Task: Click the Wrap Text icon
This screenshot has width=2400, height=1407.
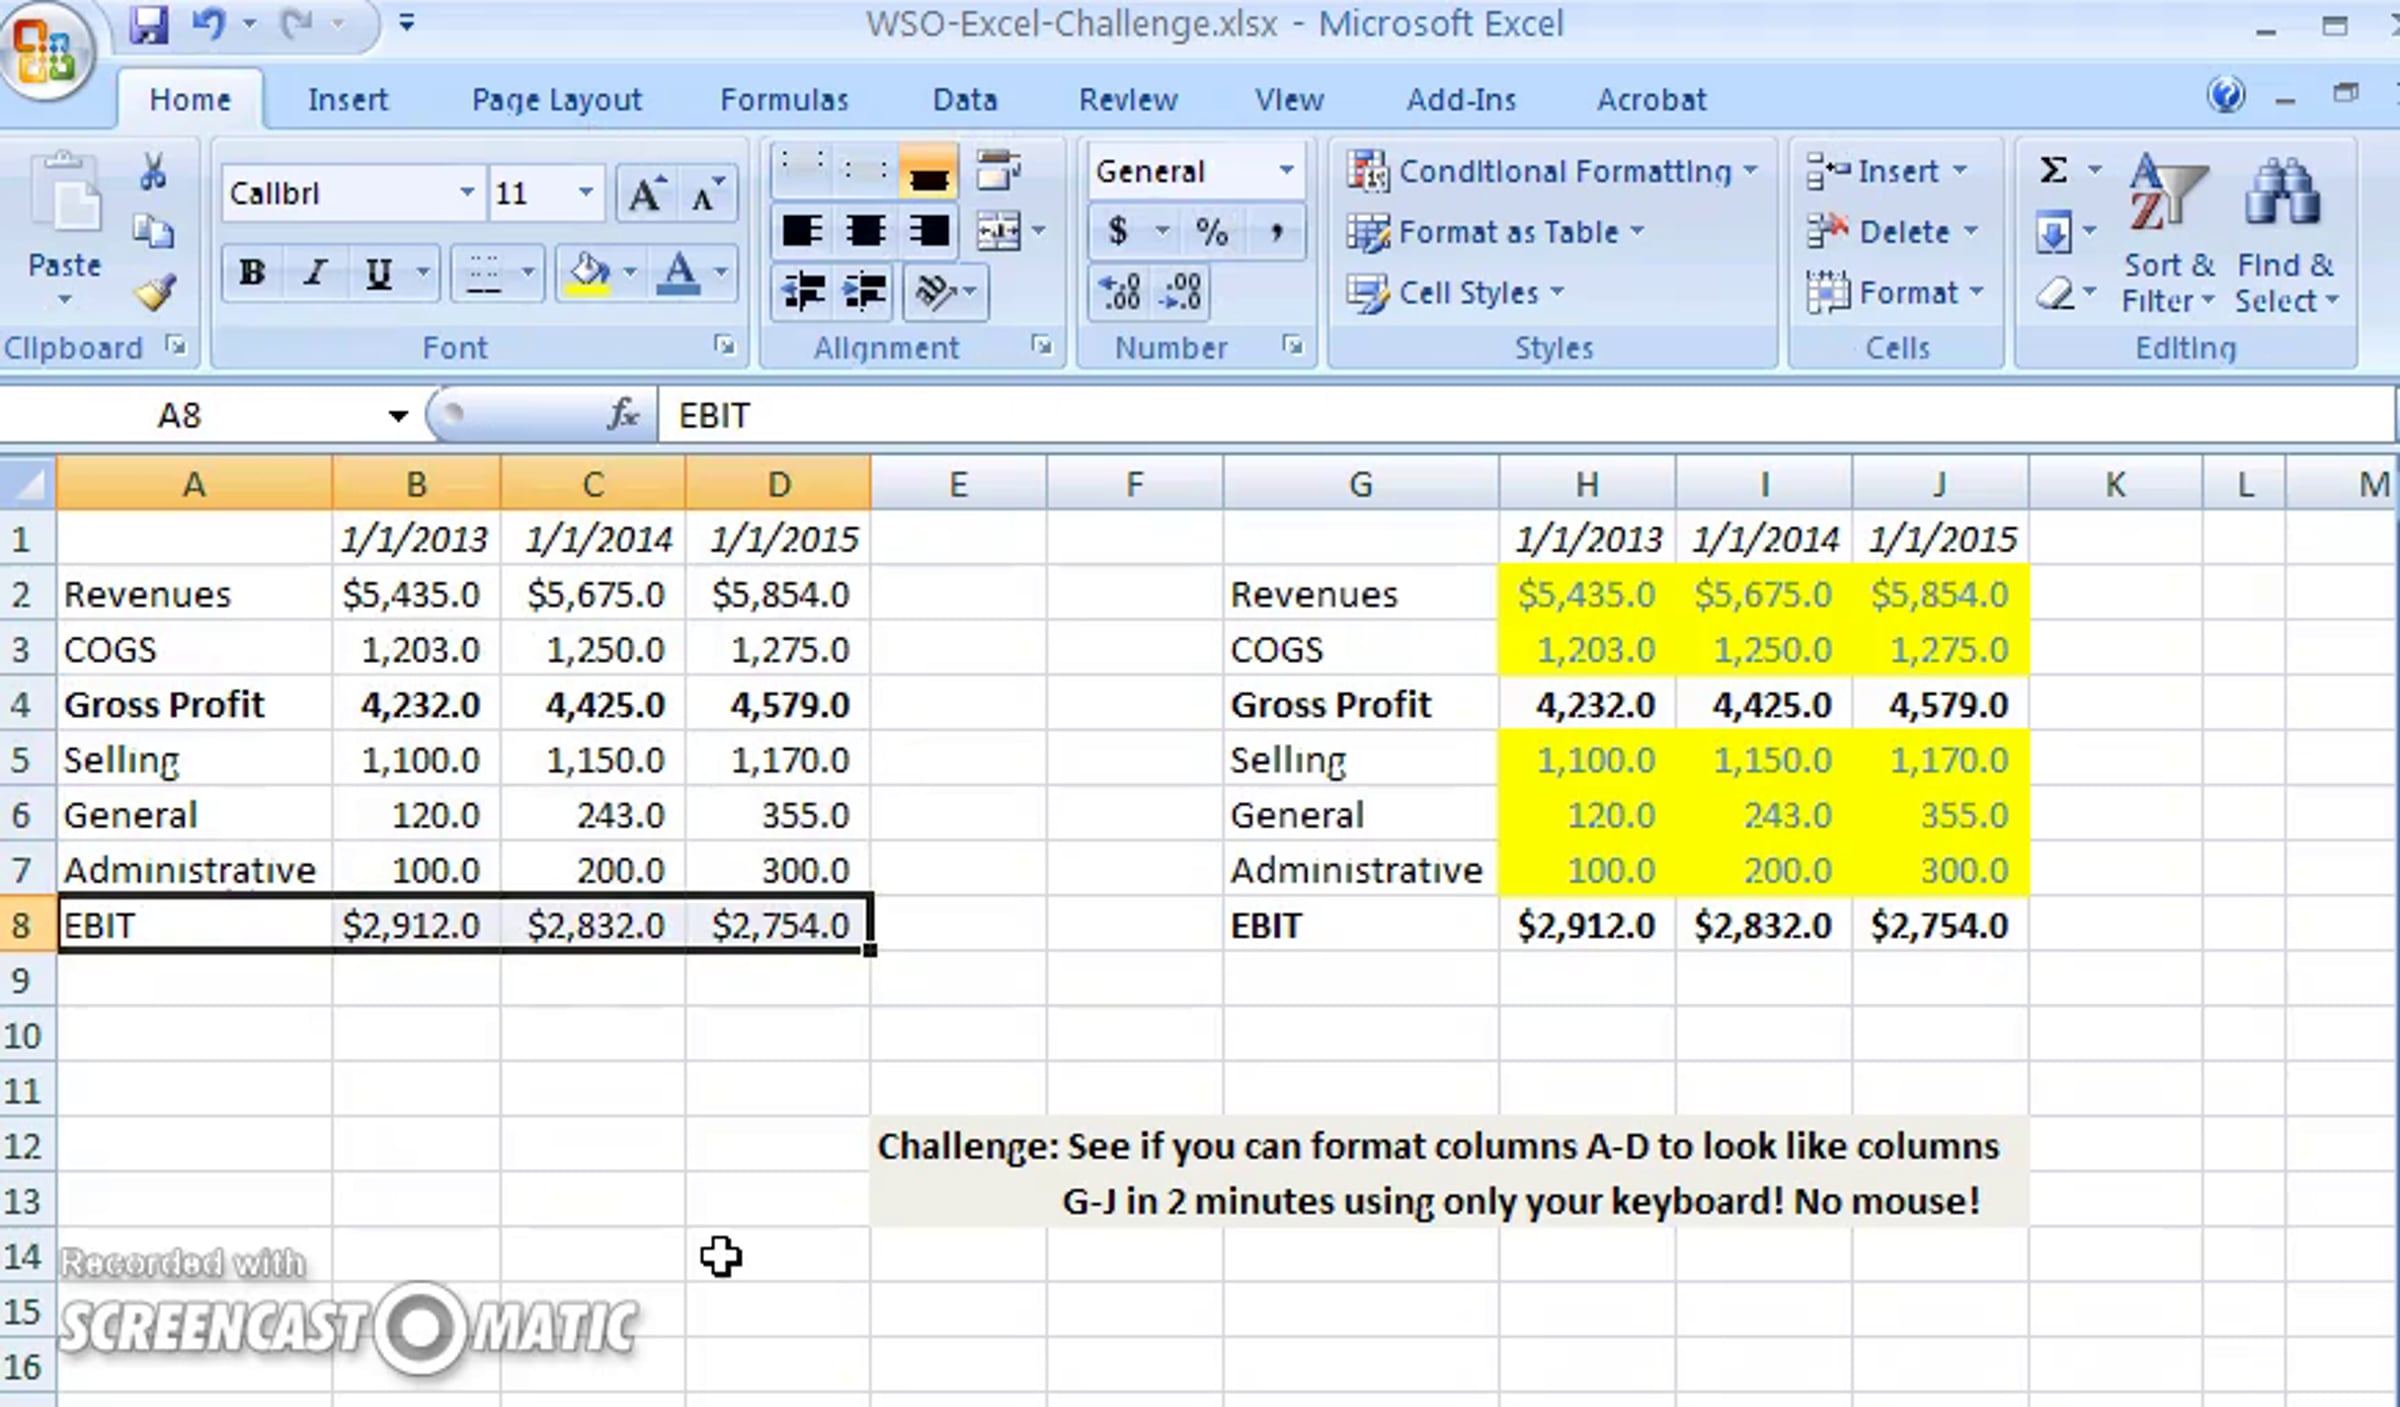Action: tap(998, 172)
